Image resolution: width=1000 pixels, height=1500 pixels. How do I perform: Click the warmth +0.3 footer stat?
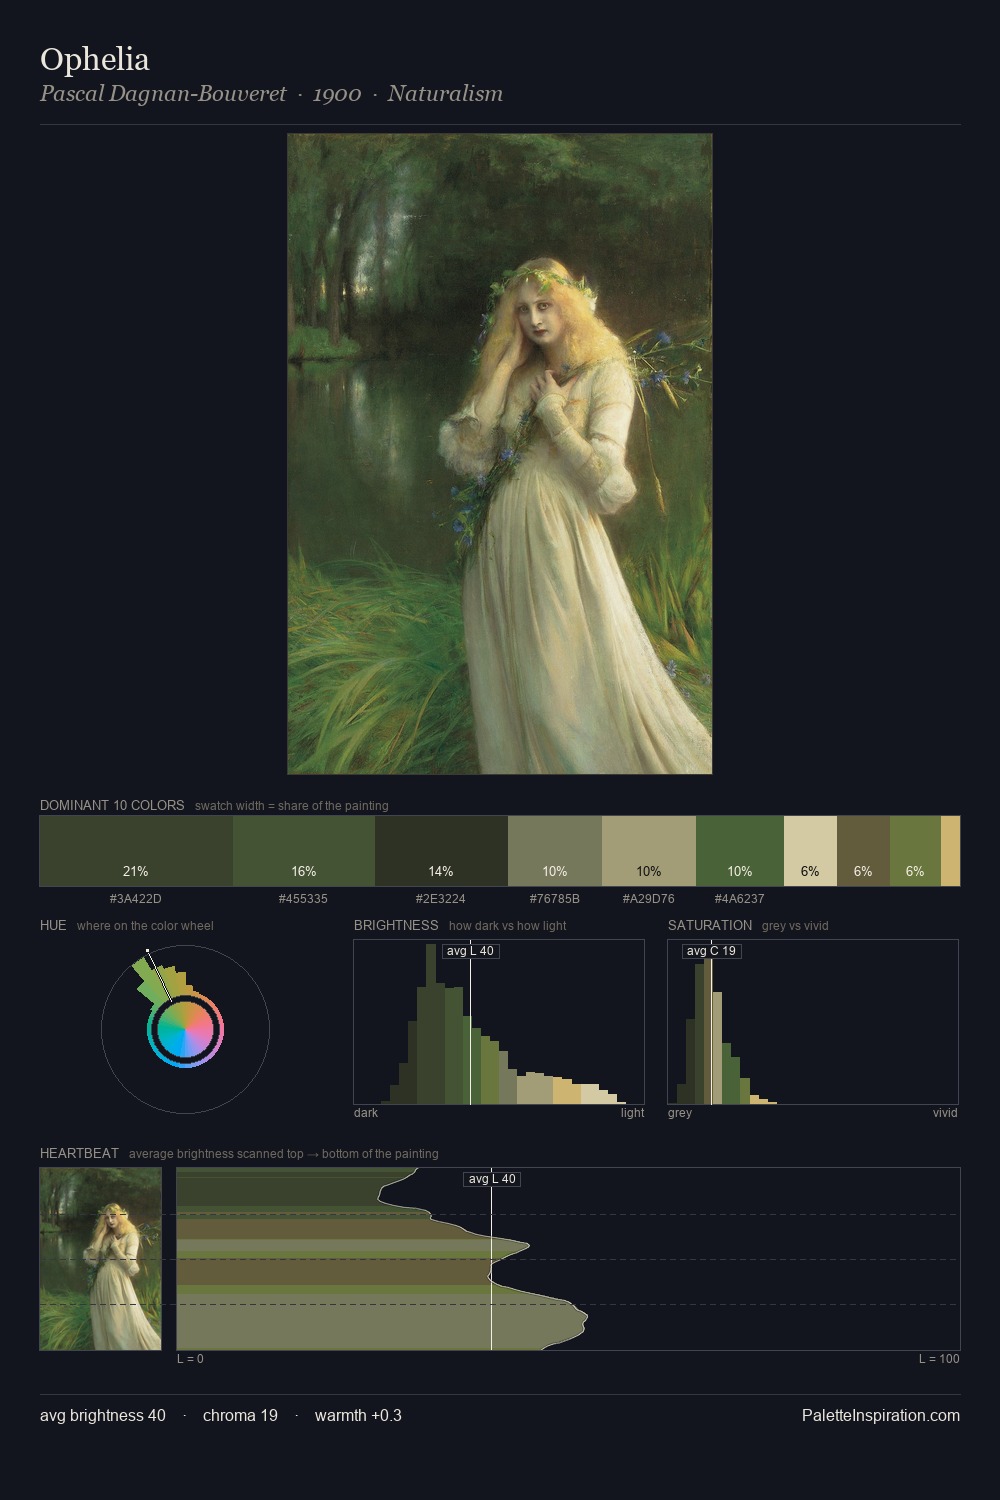click(358, 1416)
